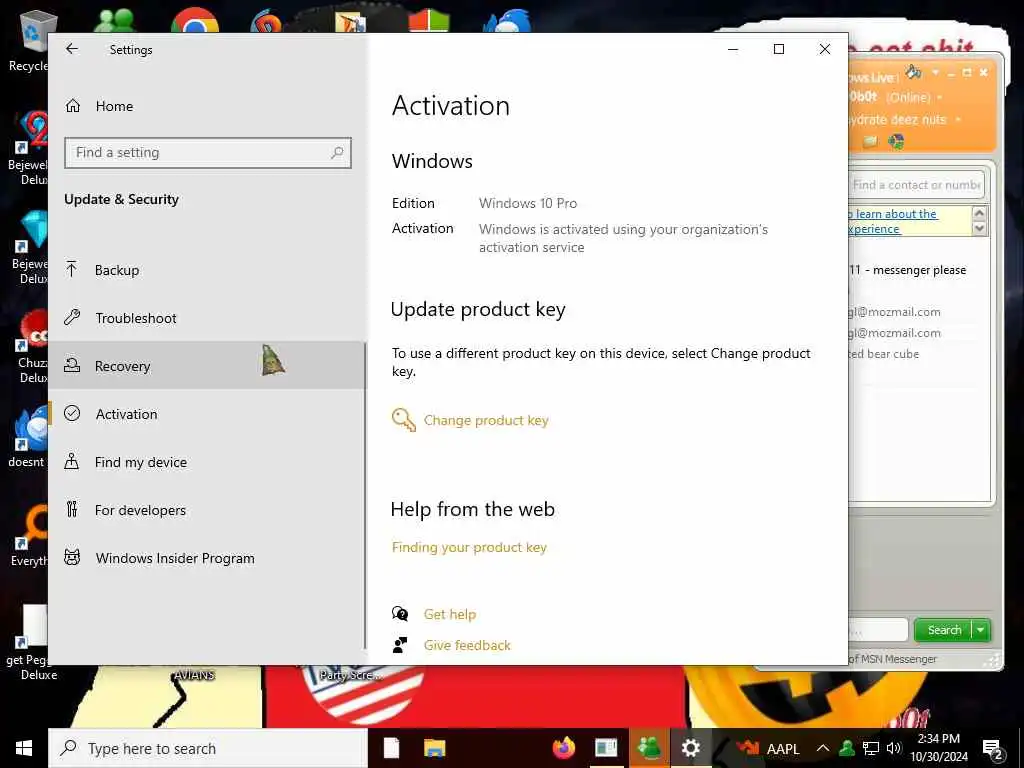
Task: Go back with the Settings back arrow
Action: (x=72, y=49)
